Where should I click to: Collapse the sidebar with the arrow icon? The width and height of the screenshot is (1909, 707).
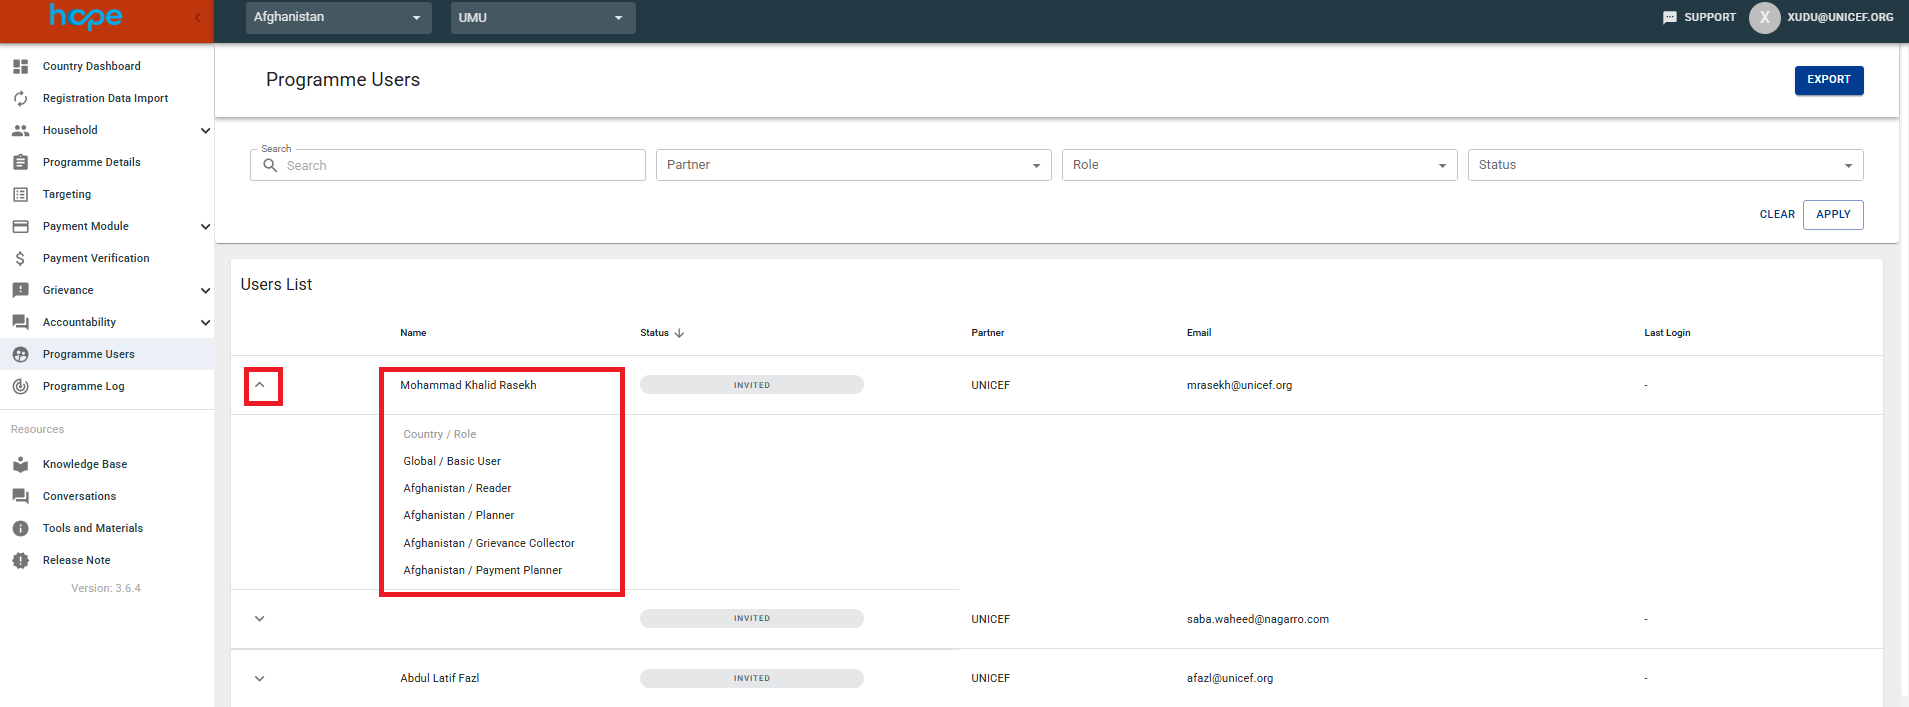(197, 17)
